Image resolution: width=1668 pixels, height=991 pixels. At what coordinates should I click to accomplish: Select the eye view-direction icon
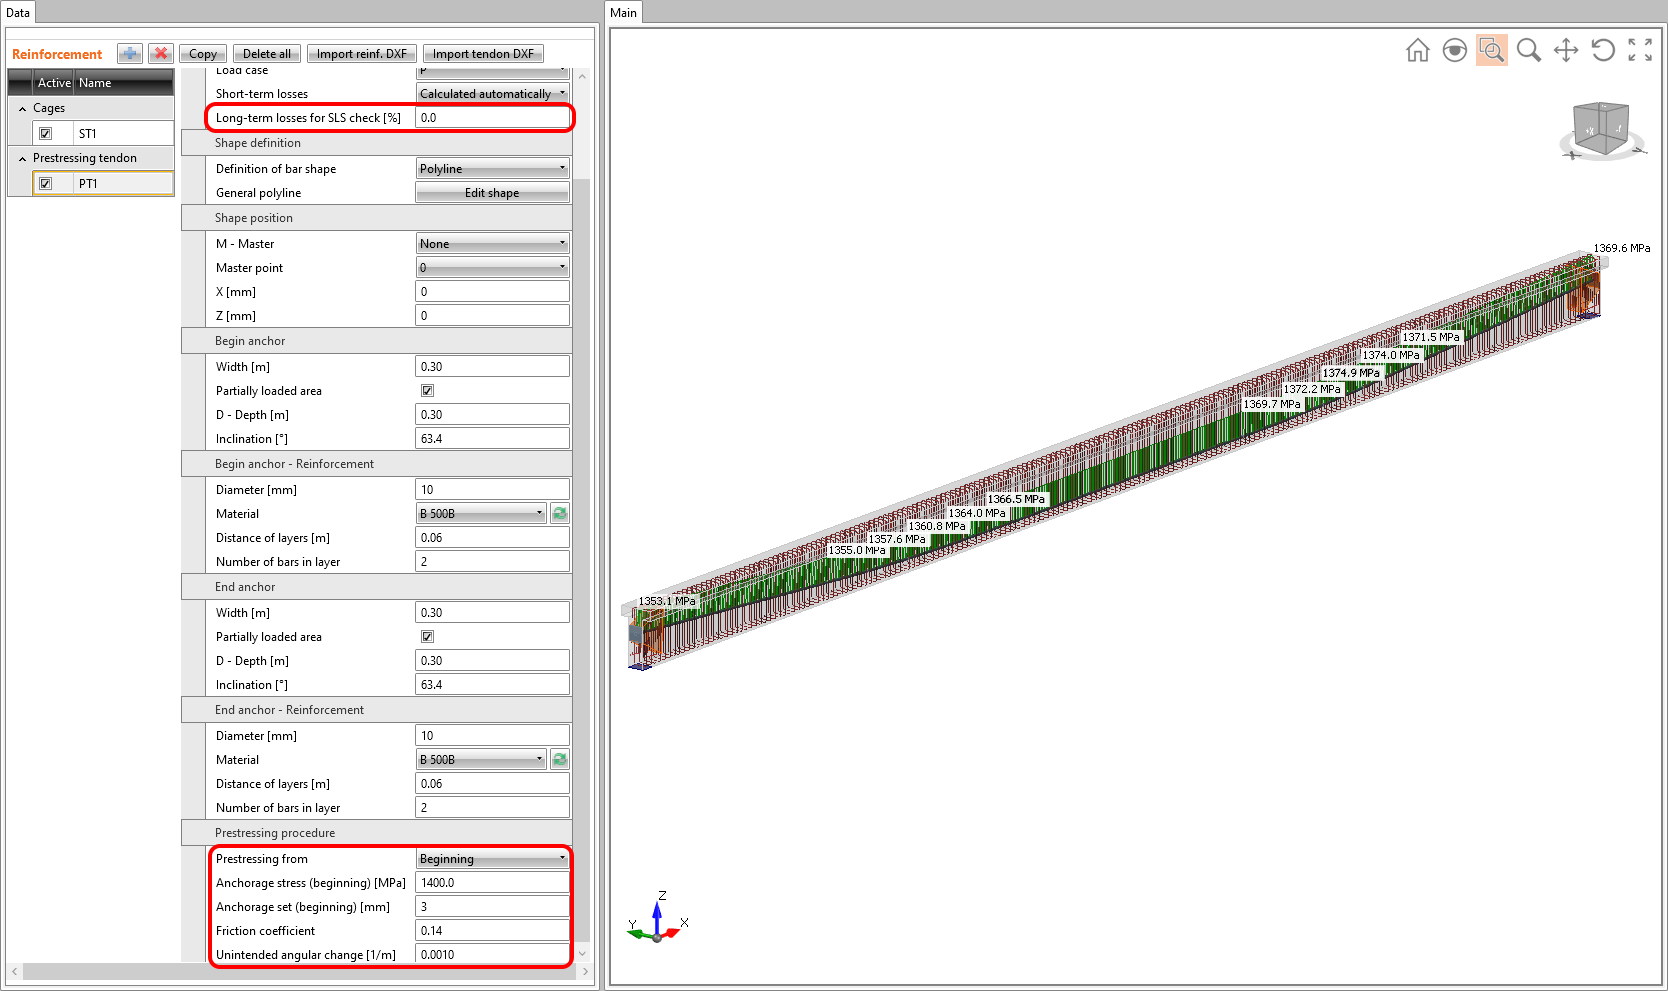coord(1454,50)
